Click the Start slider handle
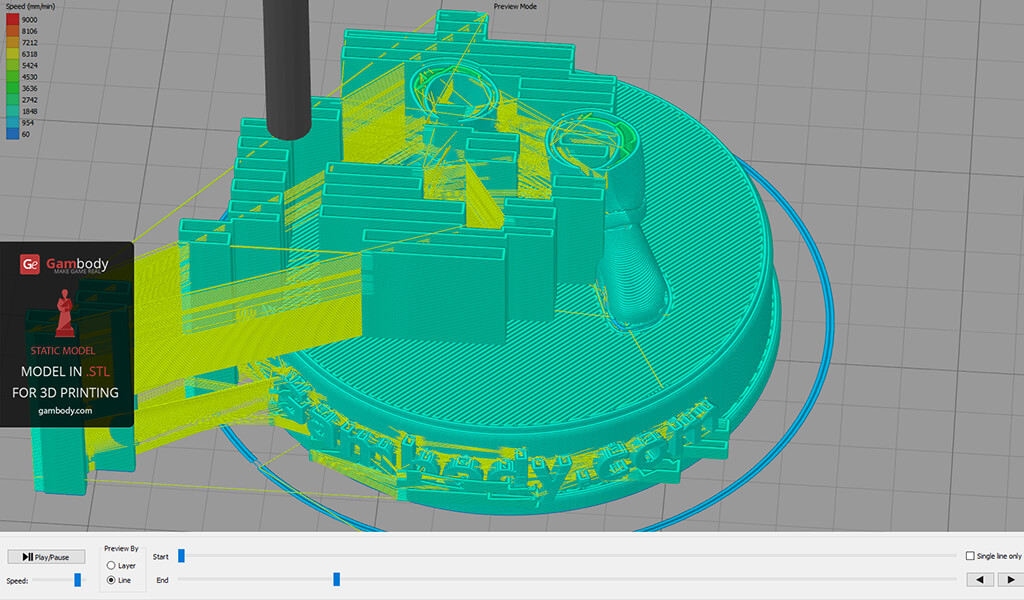Viewport: 1024px width, 600px height. [x=181, y=556]
